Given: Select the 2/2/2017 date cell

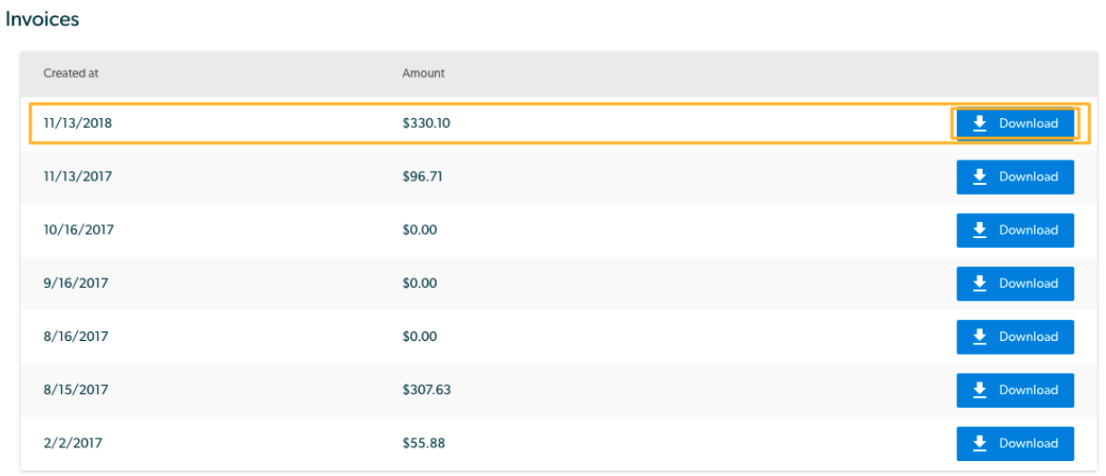Looking at the screenshot, I should pyautogui.click(x=72, y=444).
